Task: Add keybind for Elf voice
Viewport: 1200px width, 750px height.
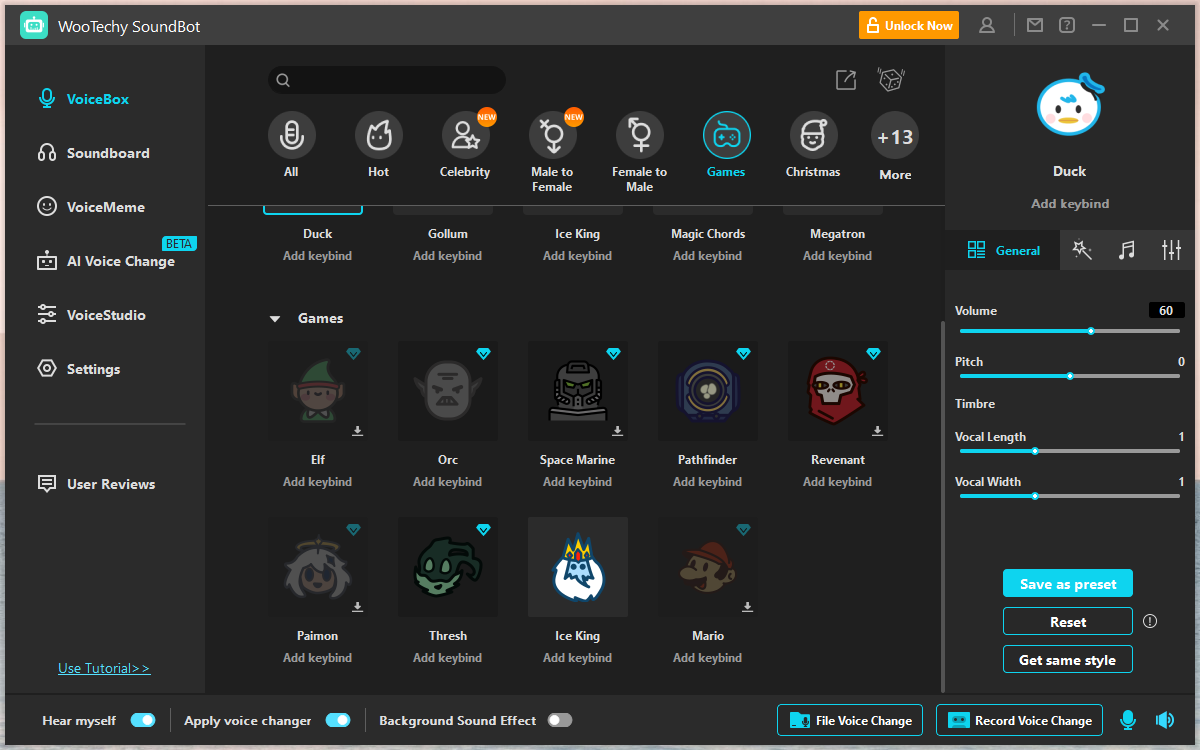Action: (x=318, y=482)
